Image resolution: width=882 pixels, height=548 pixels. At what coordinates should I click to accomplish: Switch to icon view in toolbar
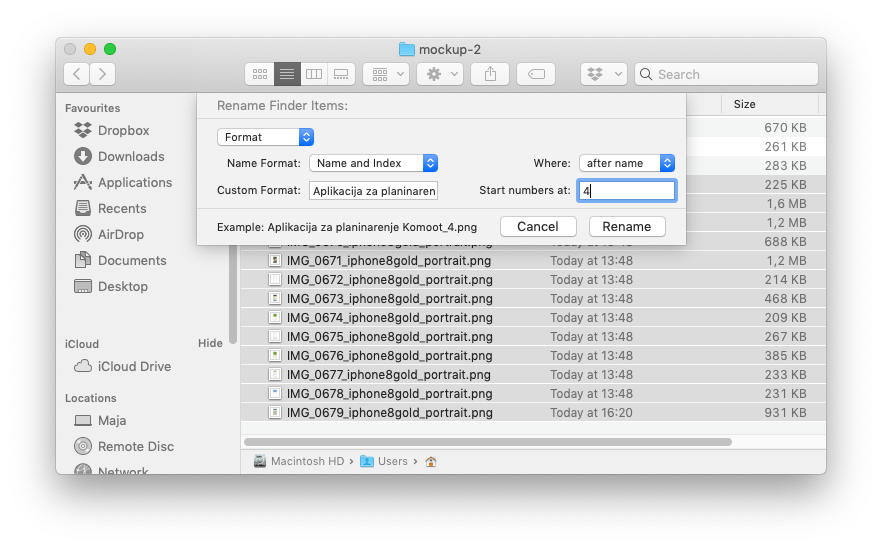260,74
